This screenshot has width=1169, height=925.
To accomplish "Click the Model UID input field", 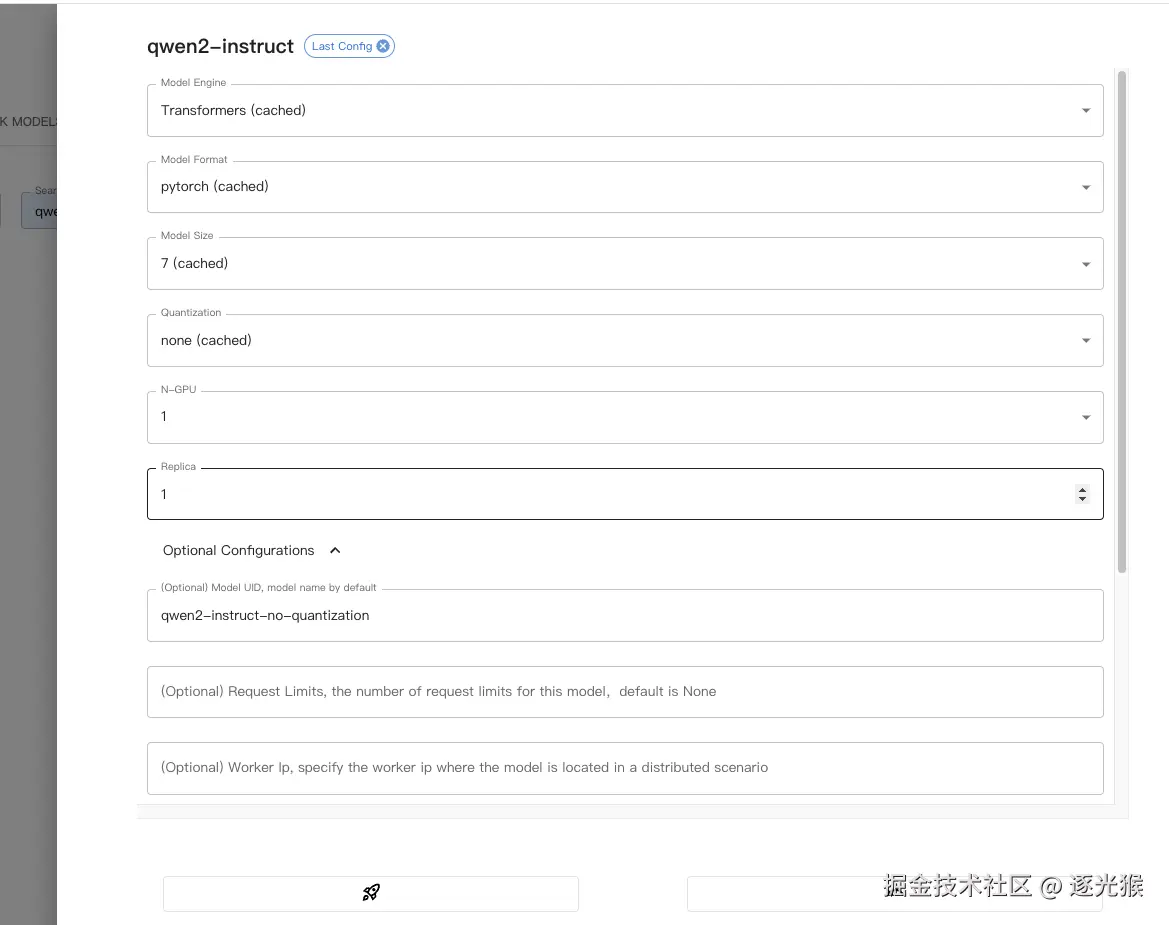I will click(x=625, y=616).
